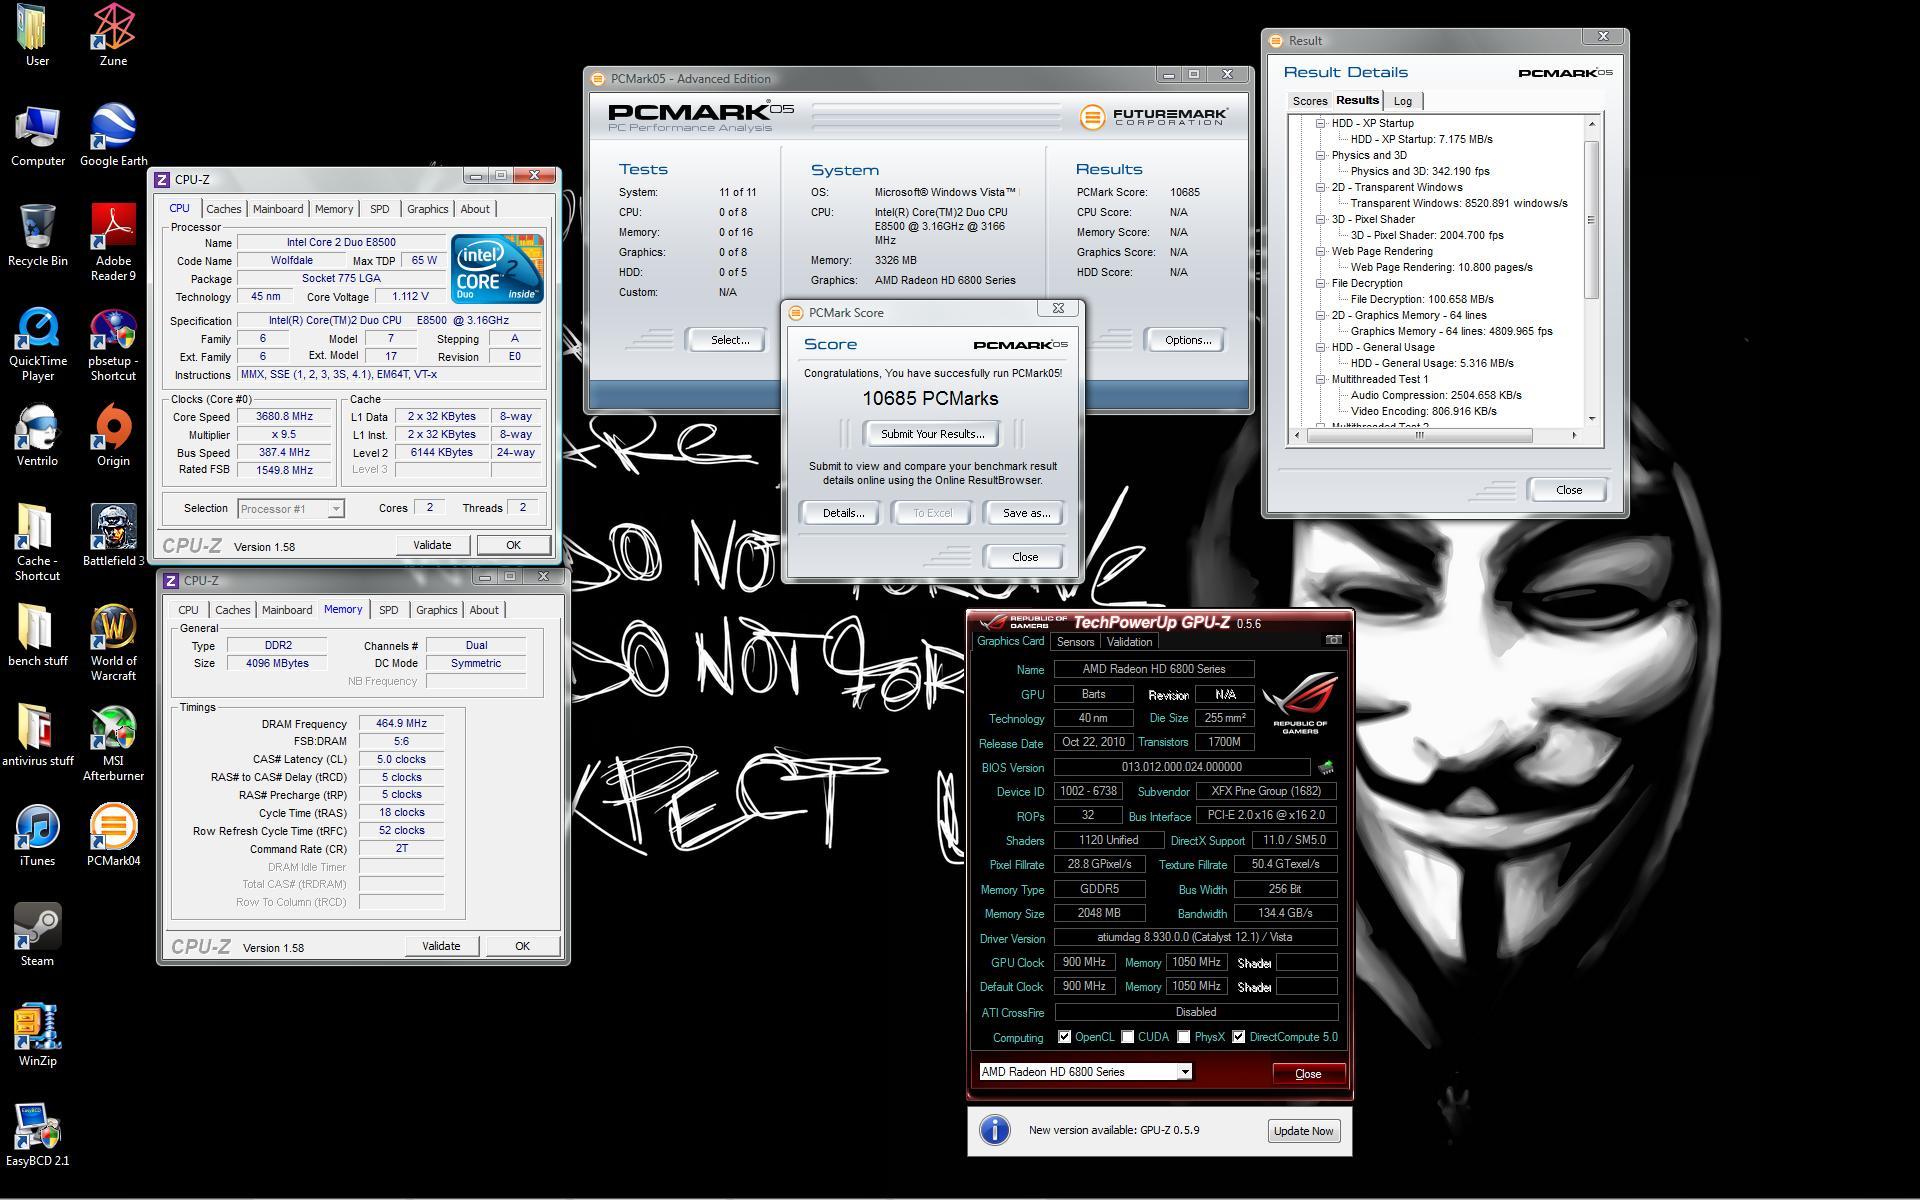Click the PCMark05 Select tests button

(x=729, y=340)
